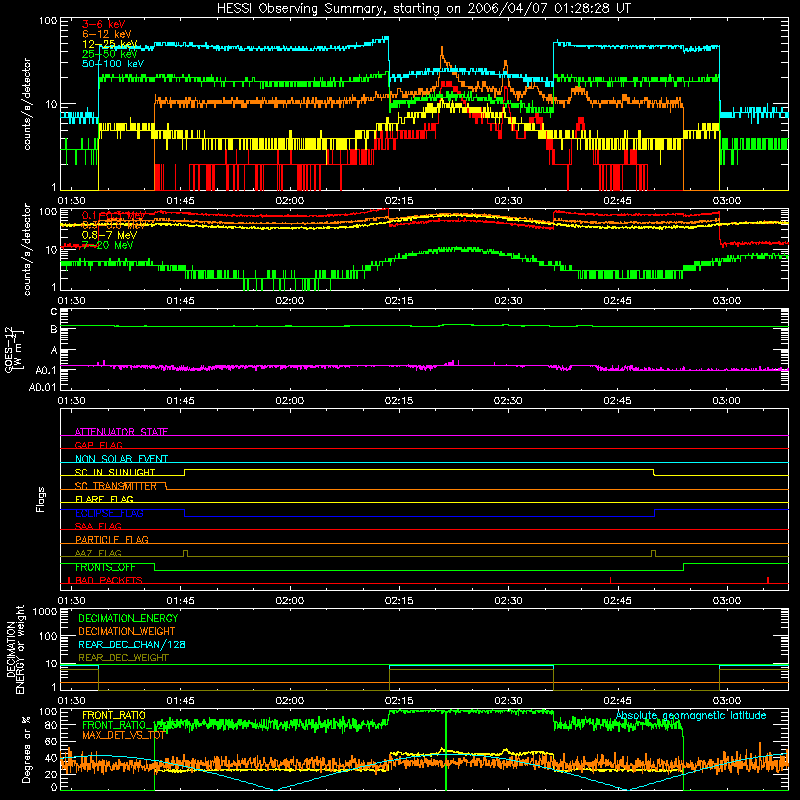800x800 pixels.
Task: Click the 'A0.01' GOES class tick label
Action: click(42, 387)
